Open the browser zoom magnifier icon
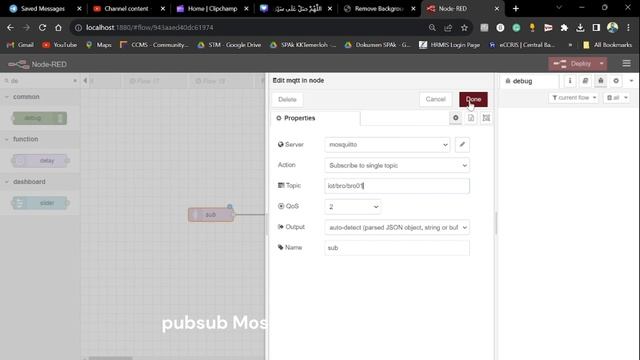Viewport: 640px width, 360px height. pos(432,27)
